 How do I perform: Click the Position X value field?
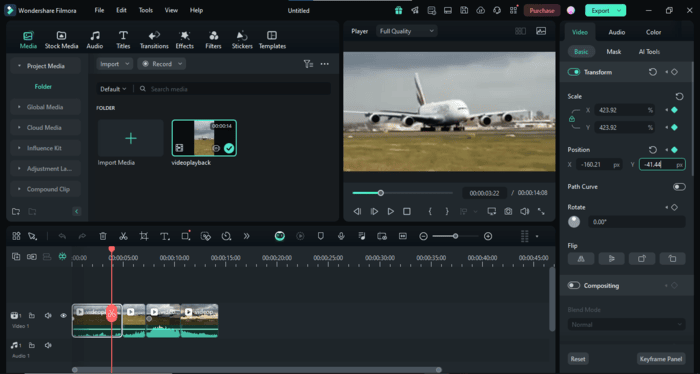point(599,165)
